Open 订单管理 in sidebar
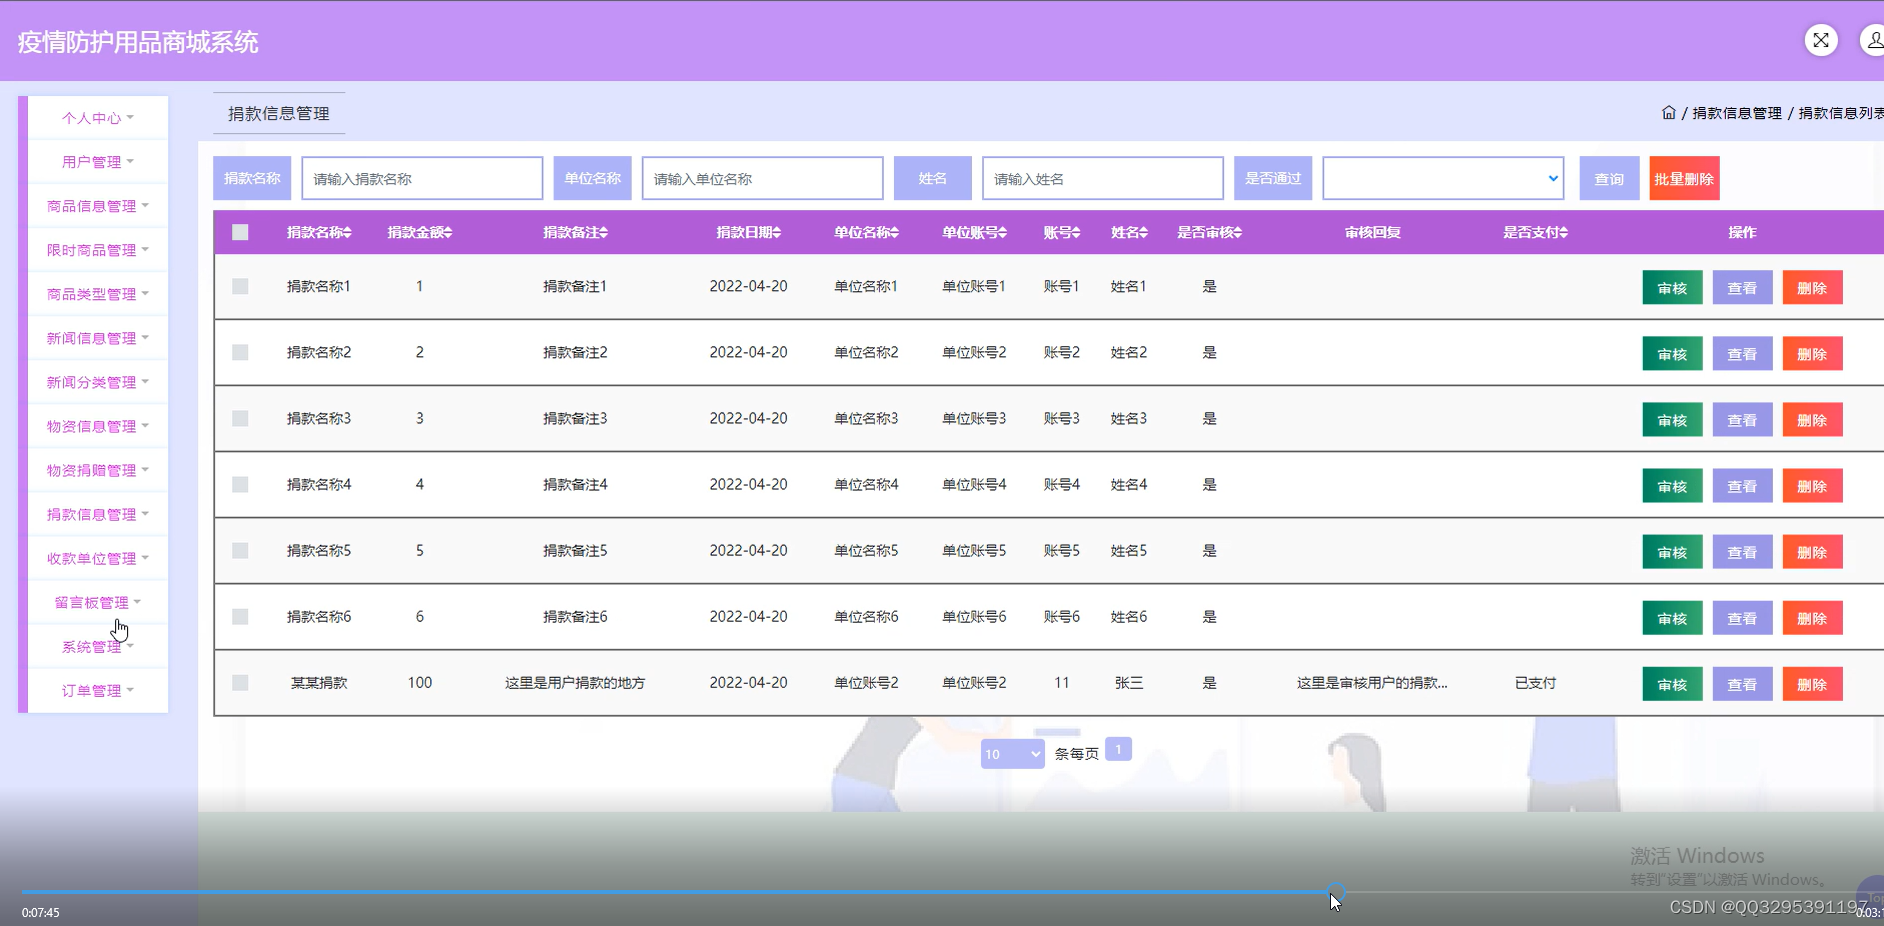This screenshot has width=1884, height=926. [98, 690]
